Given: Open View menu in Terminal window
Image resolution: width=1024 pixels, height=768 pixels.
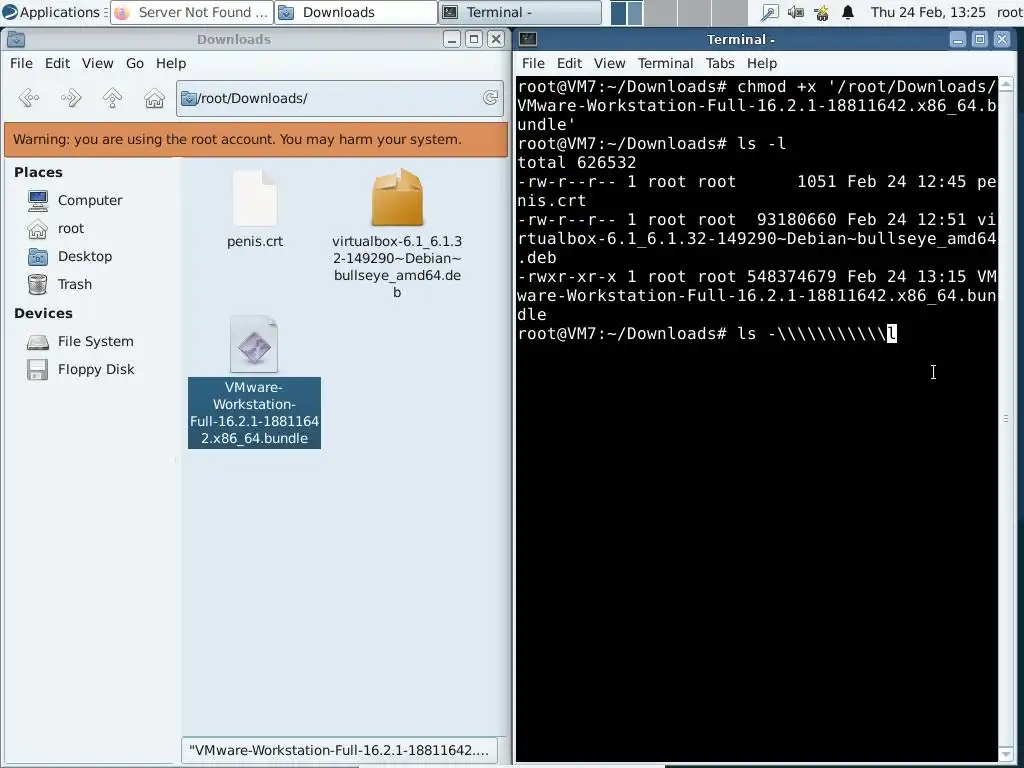Looking at the screenshot, I should (x=609, y=63).
